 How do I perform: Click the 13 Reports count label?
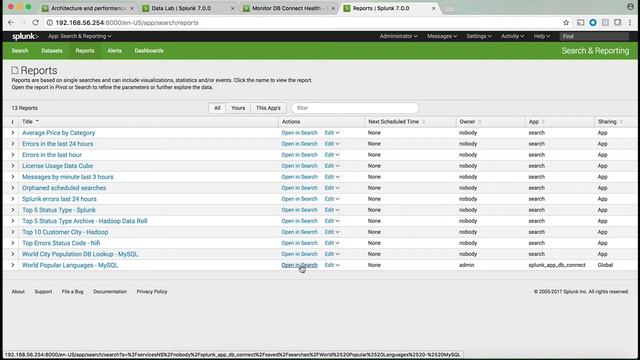(24, 108)
